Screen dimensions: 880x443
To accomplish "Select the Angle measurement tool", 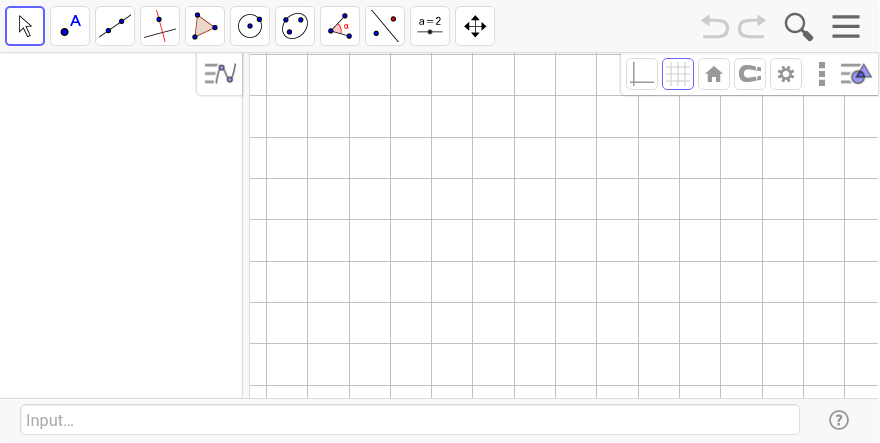I will click(x=340, y=26).
